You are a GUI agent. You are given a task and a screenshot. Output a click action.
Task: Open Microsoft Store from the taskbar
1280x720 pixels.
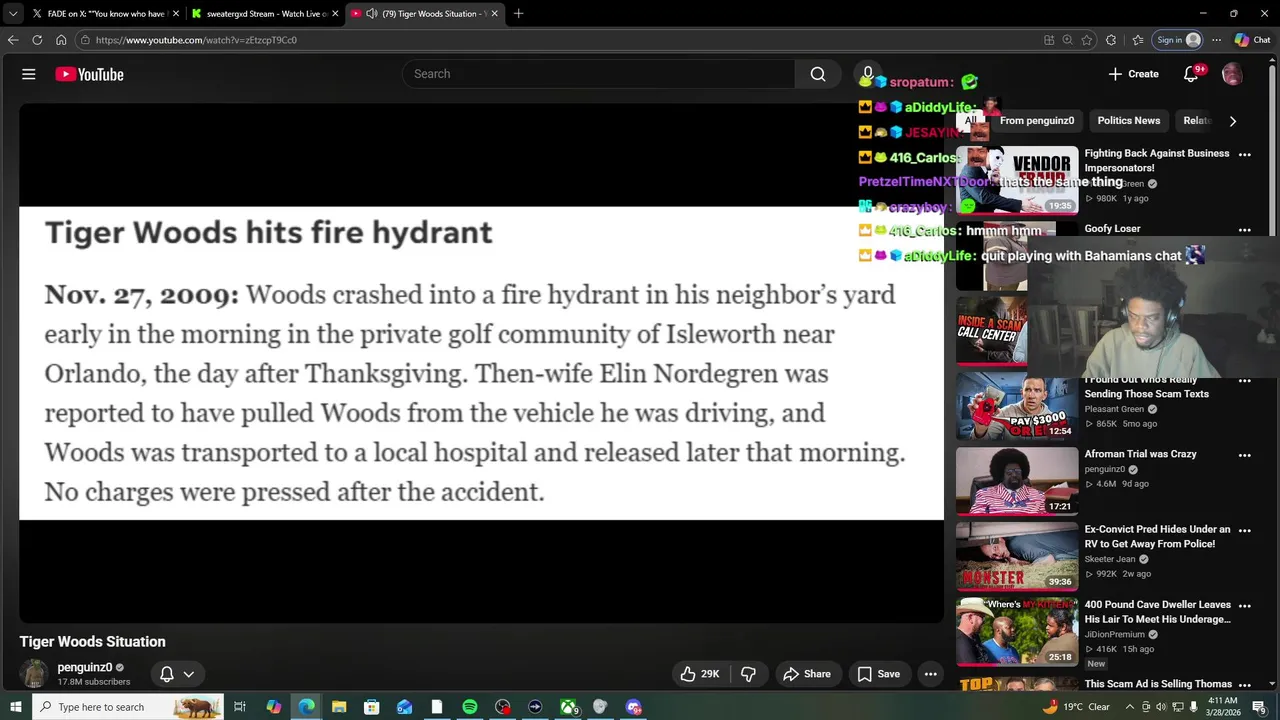tap(371, 707)
